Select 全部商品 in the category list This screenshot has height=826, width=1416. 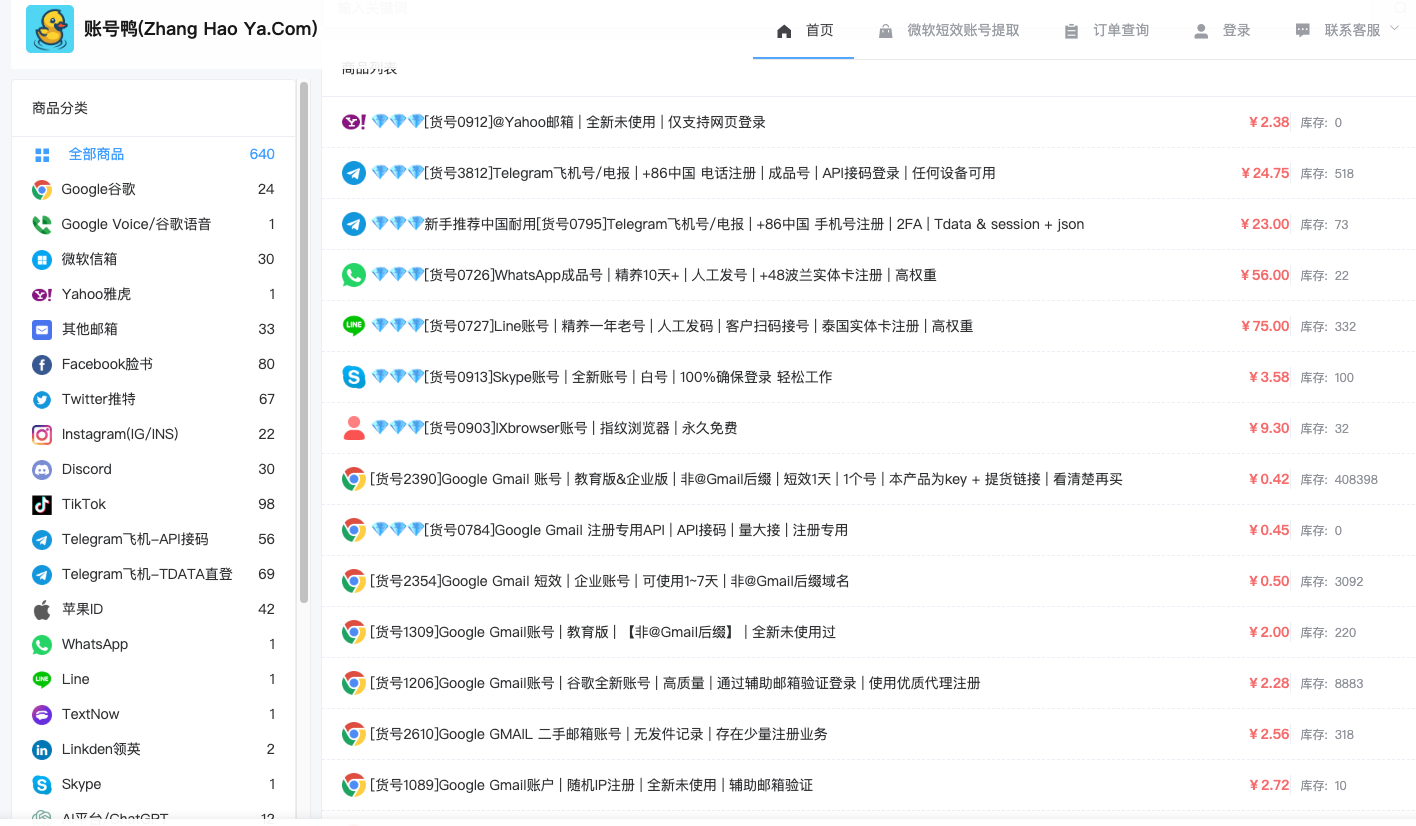(x=96, y=154)
